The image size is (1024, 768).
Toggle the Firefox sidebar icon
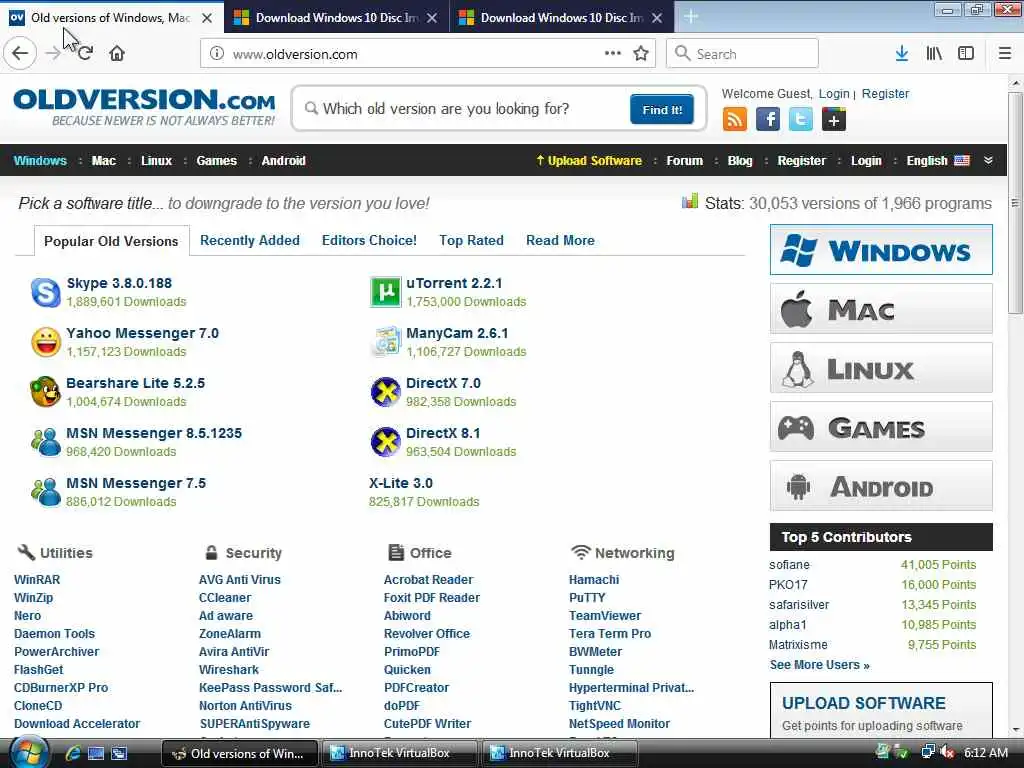[x=966, y=54]
